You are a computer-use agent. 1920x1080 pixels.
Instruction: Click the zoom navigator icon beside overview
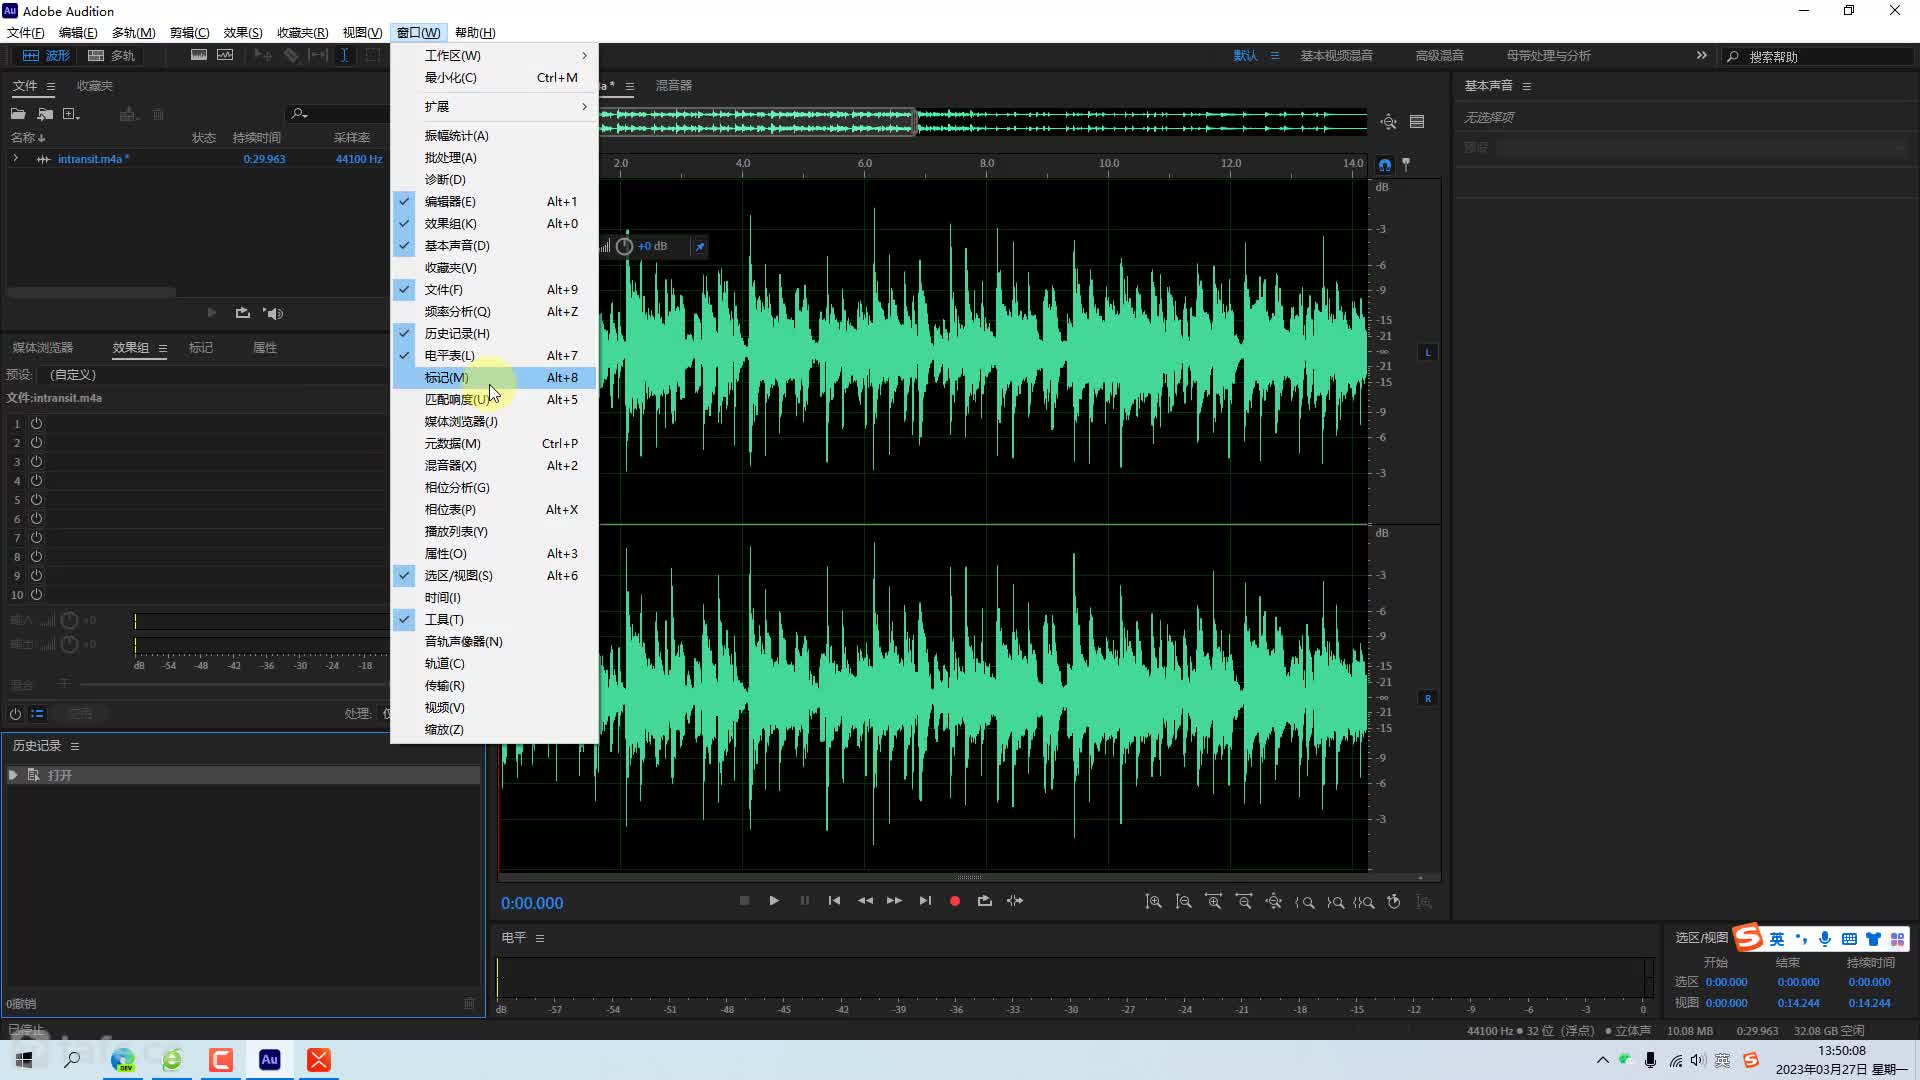(1388, 122)
